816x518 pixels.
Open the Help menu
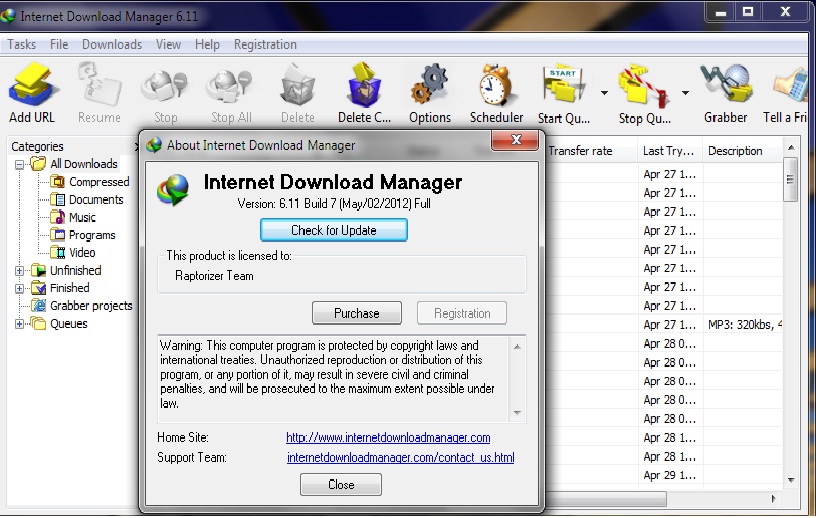[x=207, y=44]
